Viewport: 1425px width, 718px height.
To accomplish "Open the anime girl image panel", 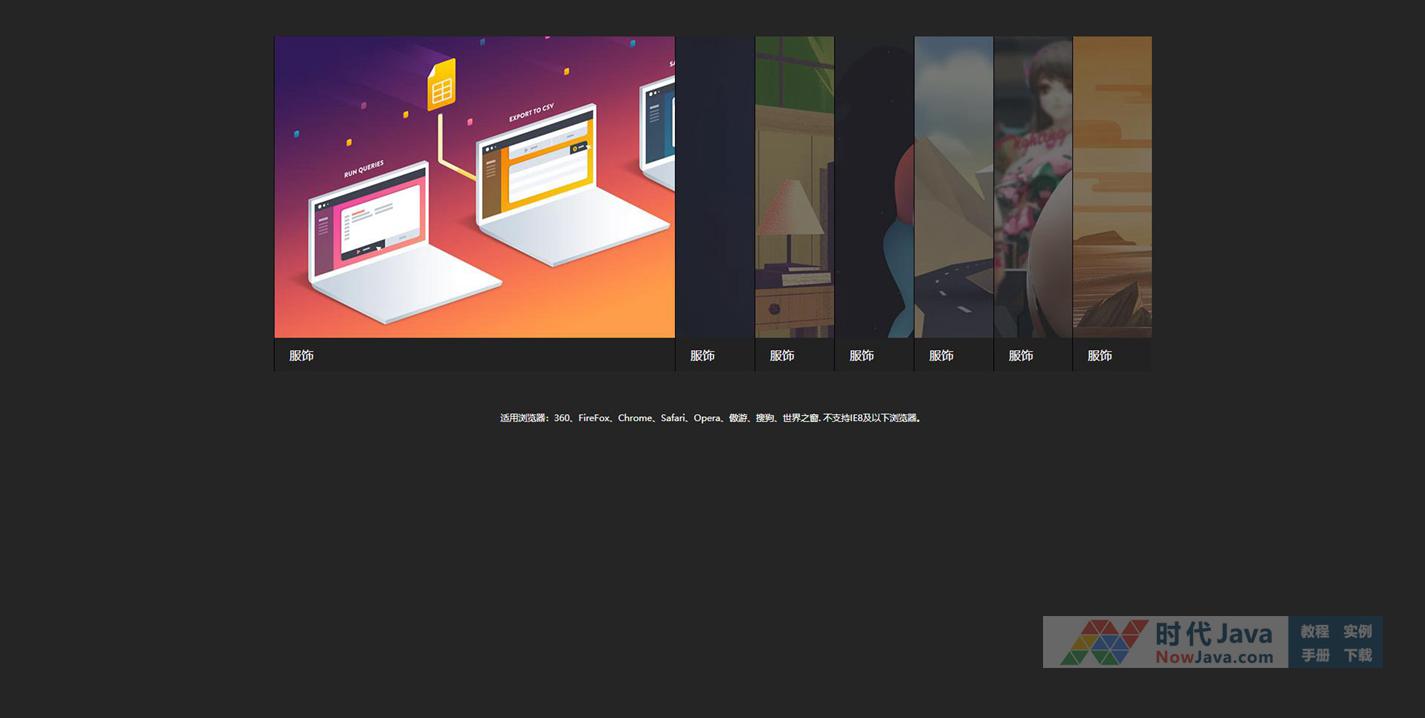I will pyautogui.click(x=1032, y=187).
